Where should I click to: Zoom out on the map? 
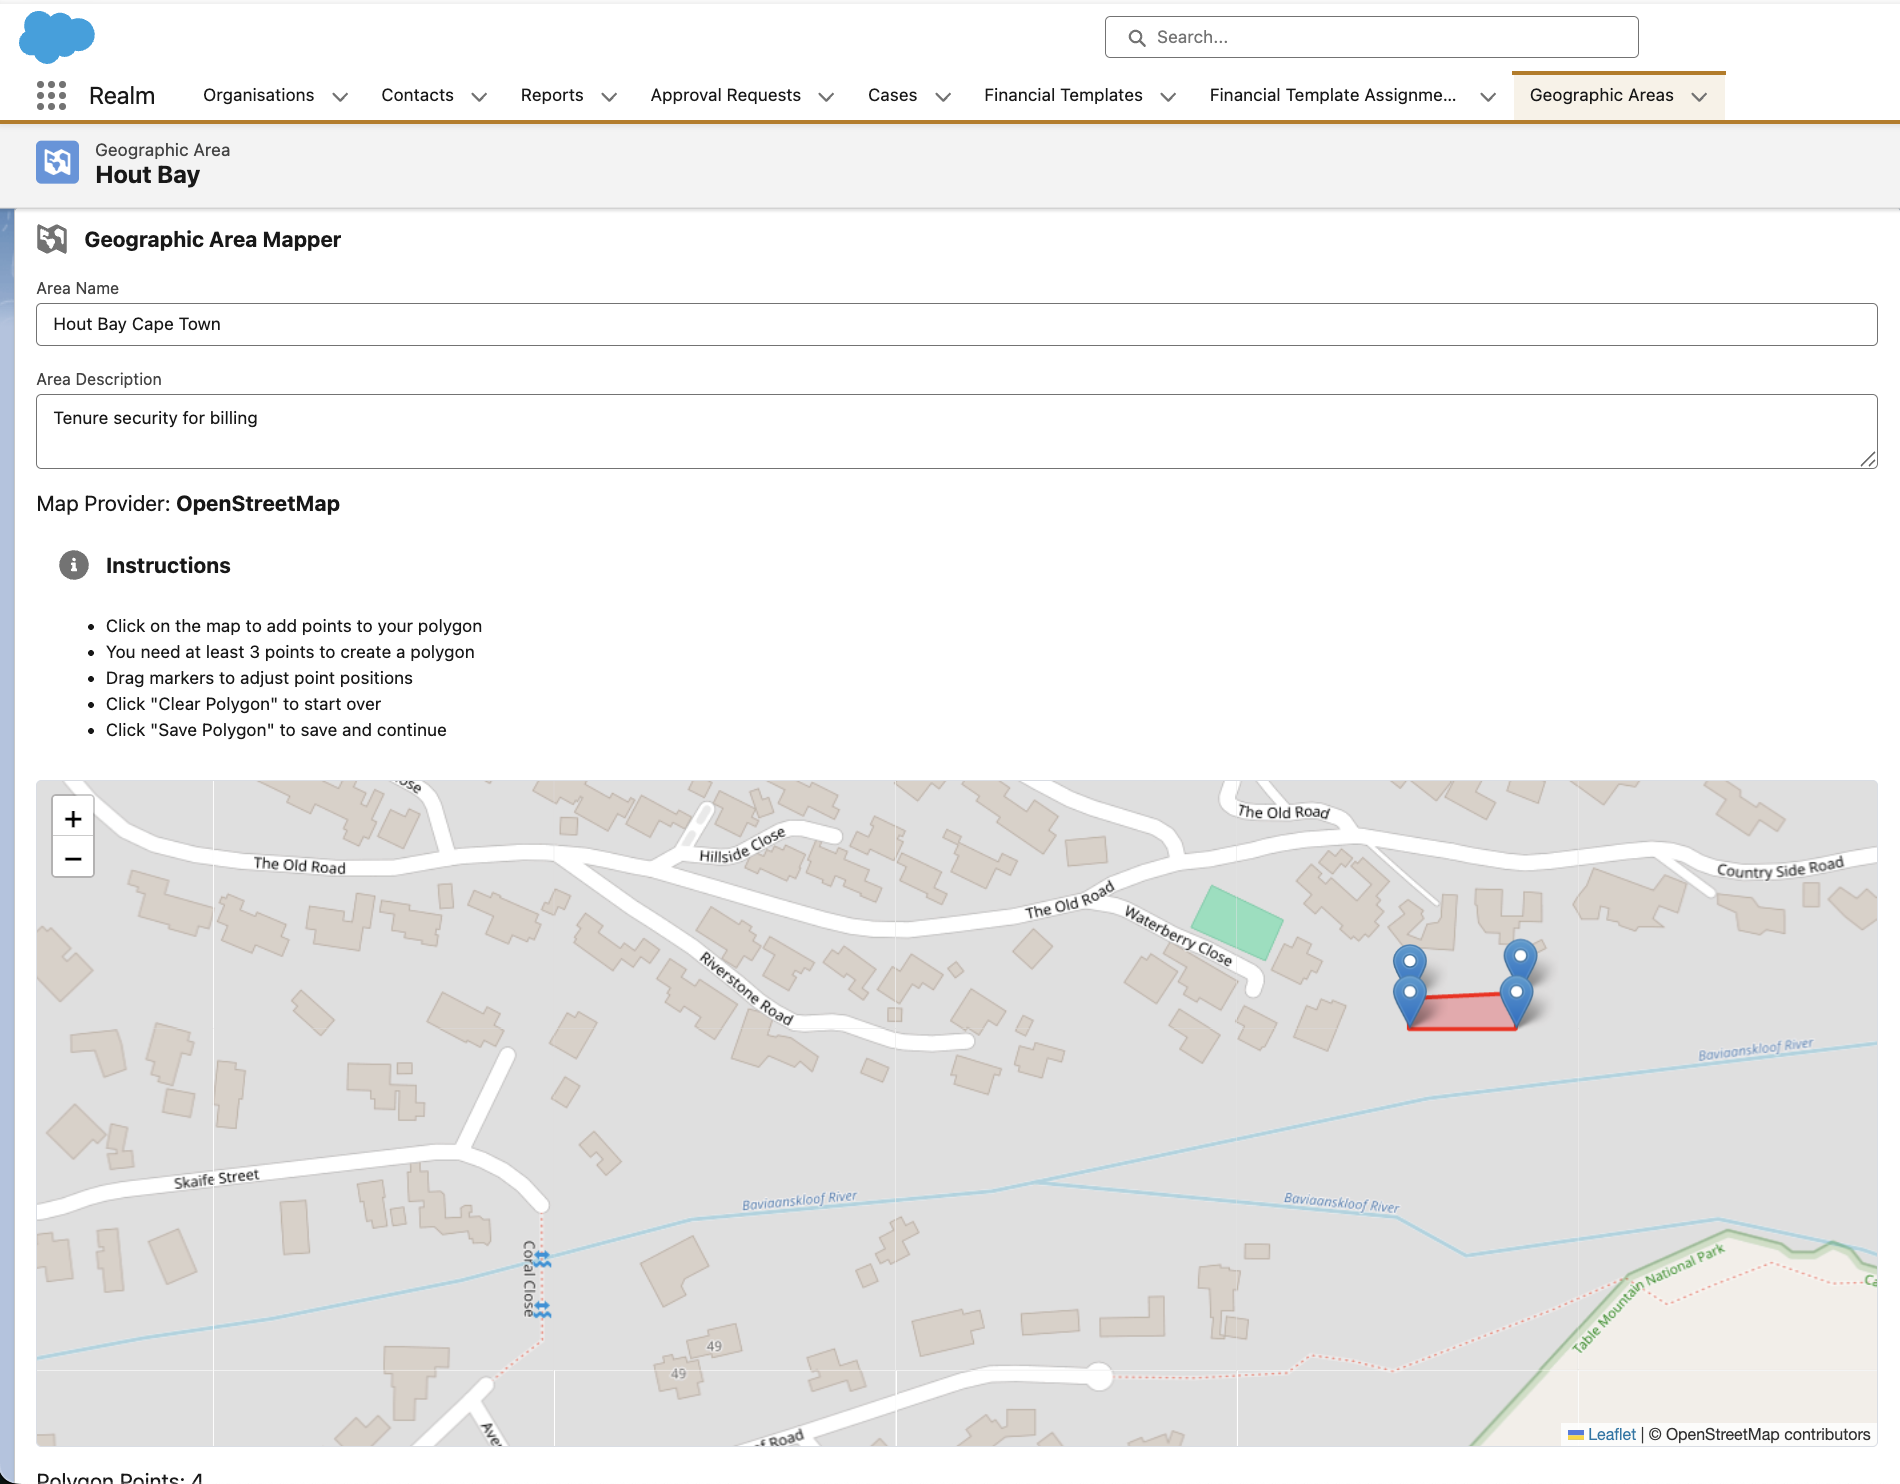click(73, 858)
